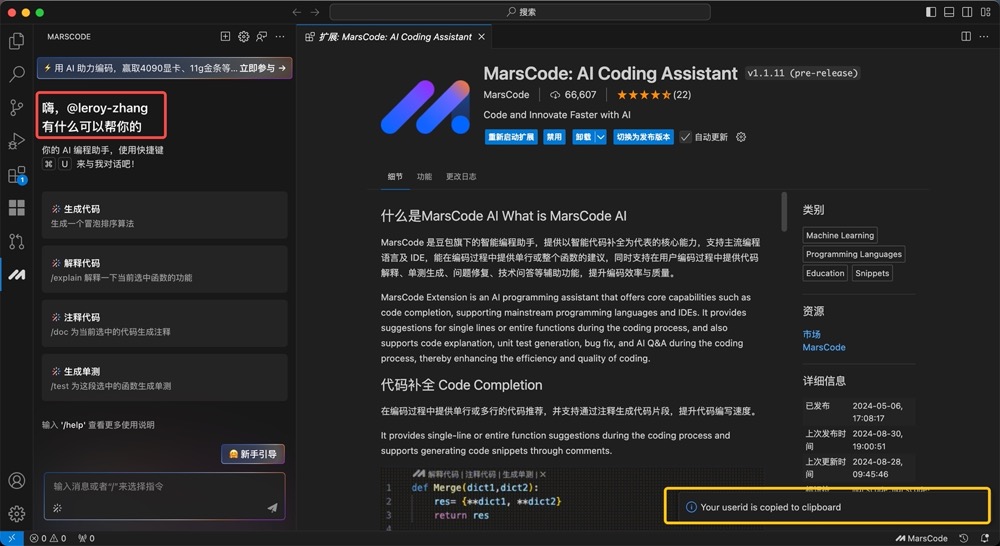The height and width of the screenshot is (546, 1000).
Task: Open the 市场 resource link
Action: click(x=811, y=334)
